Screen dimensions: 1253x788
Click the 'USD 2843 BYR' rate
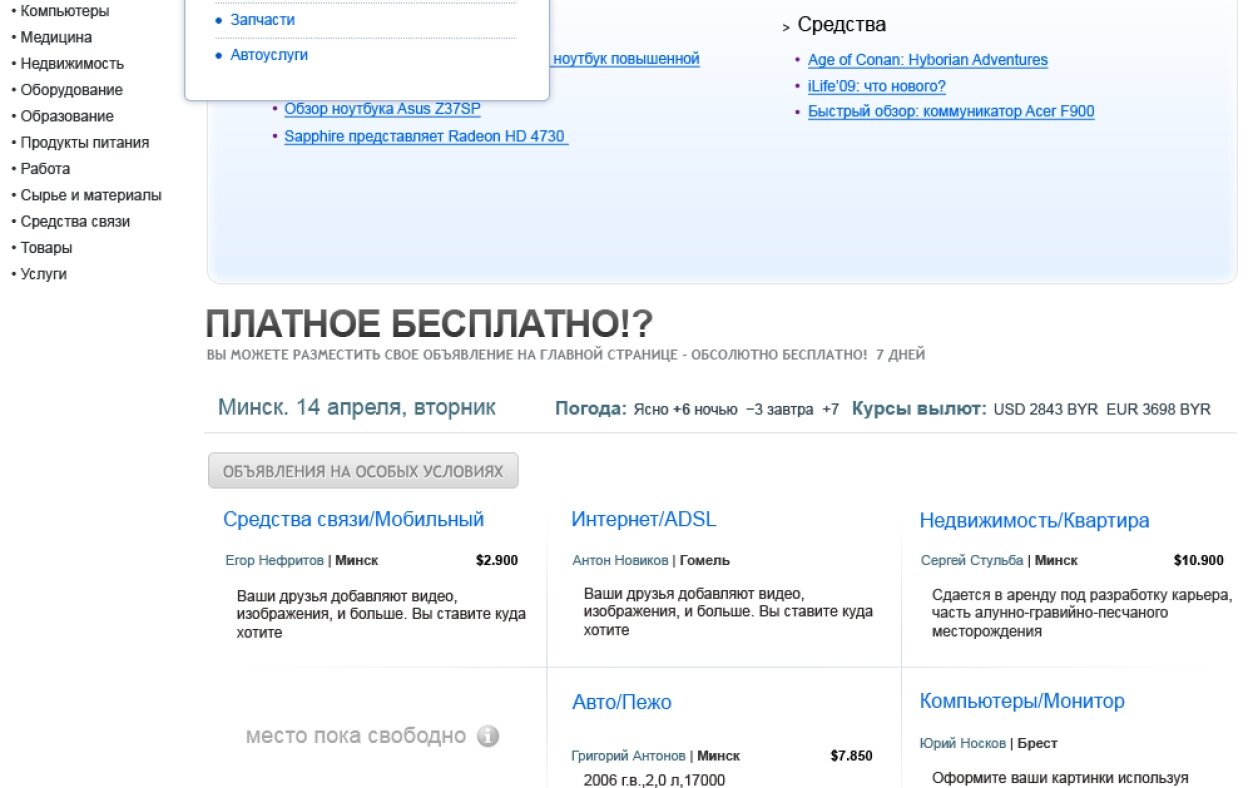[1046, 409]
